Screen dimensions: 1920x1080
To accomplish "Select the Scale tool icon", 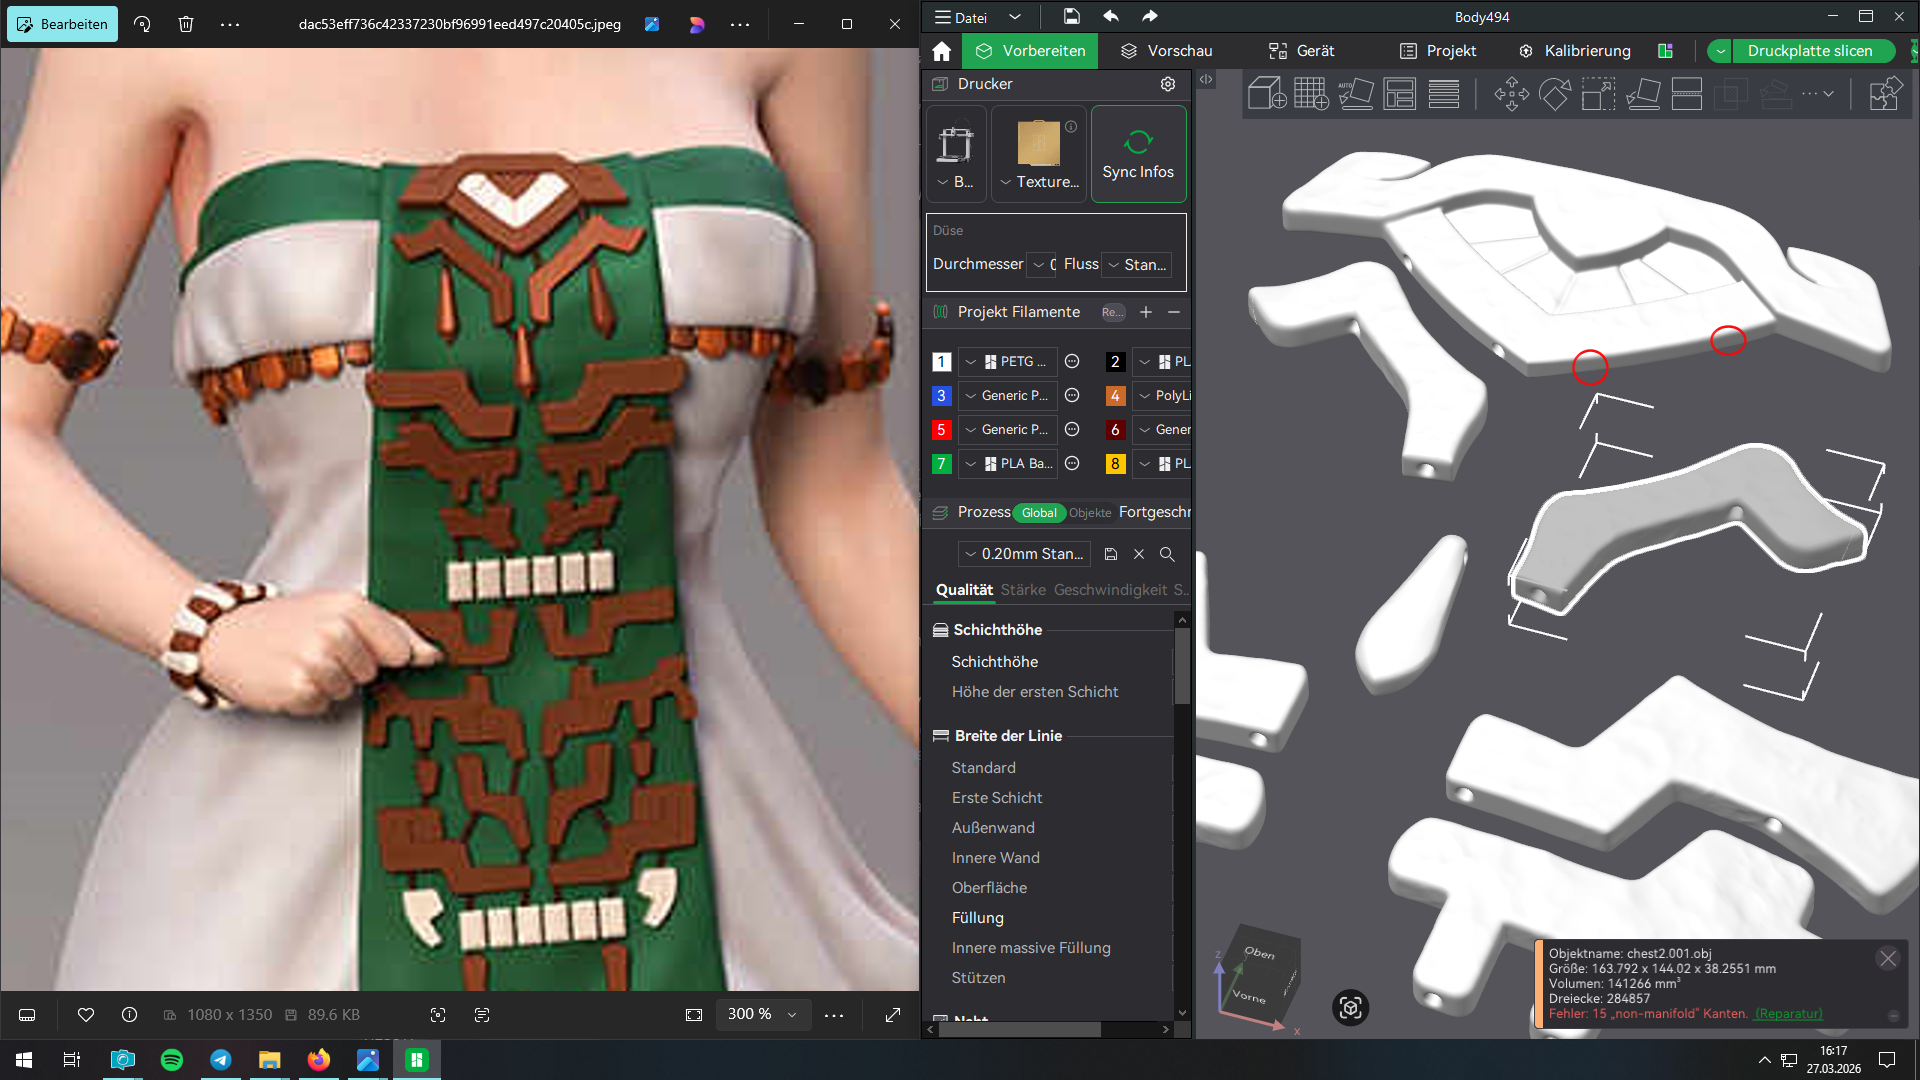I will [x=1598, y=94].
